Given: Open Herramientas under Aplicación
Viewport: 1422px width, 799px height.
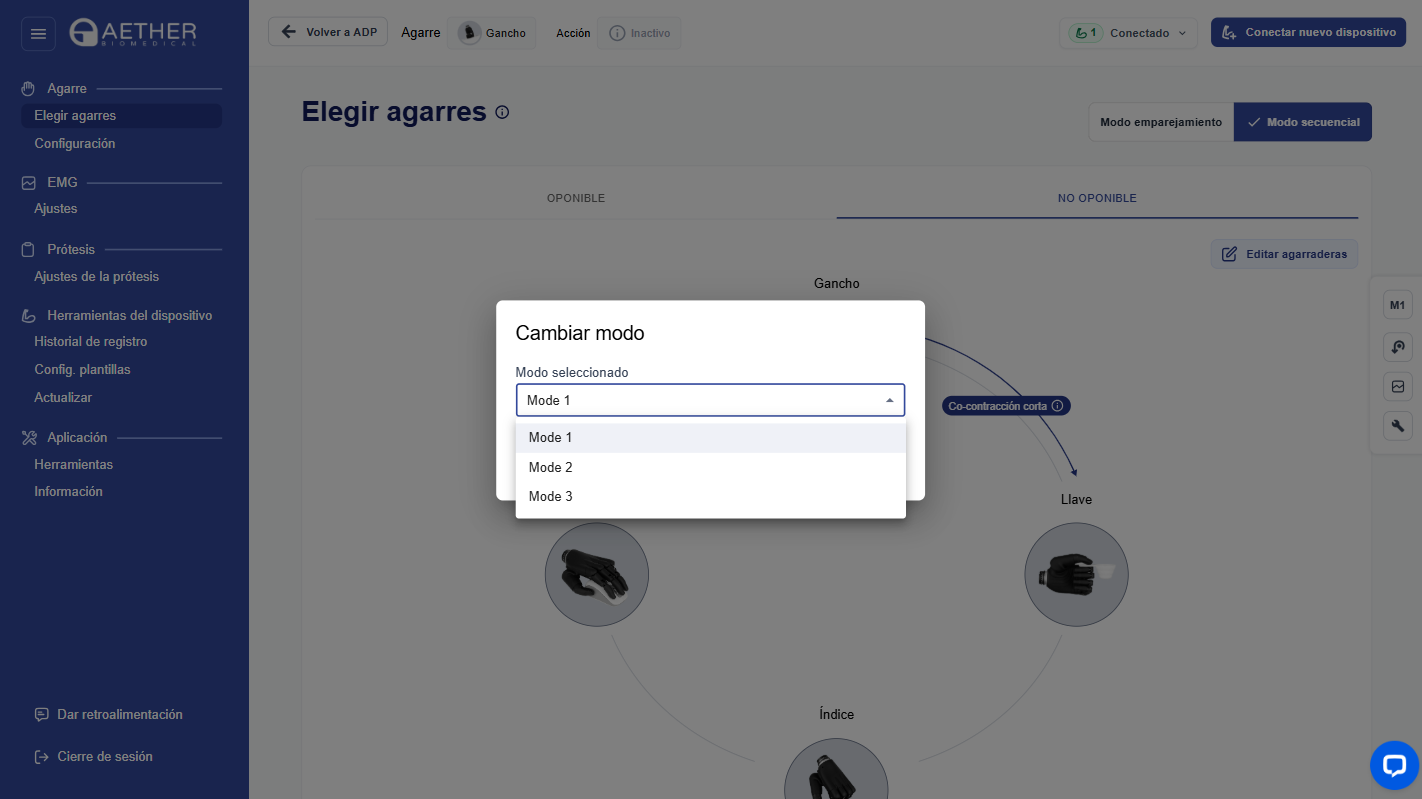Looking at the screenshot, I should tap(74, 465).
